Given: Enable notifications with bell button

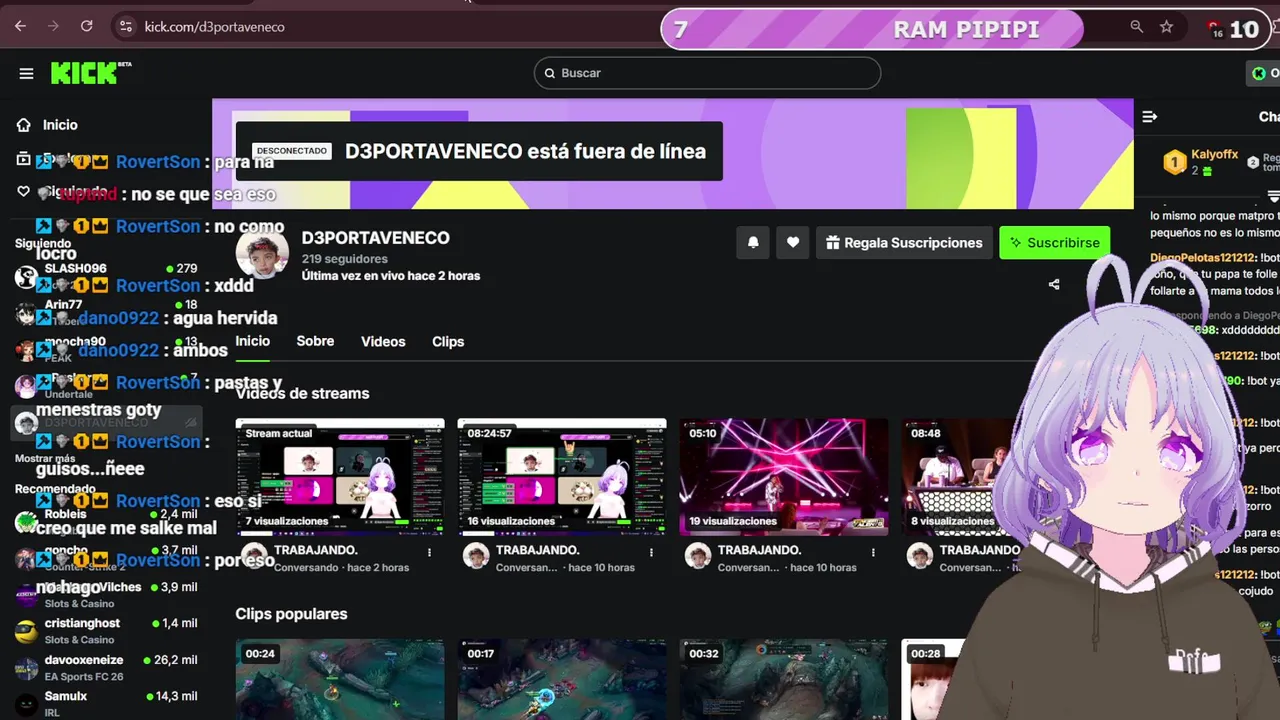Looking at the screenshot, I should tap(753, 242).
